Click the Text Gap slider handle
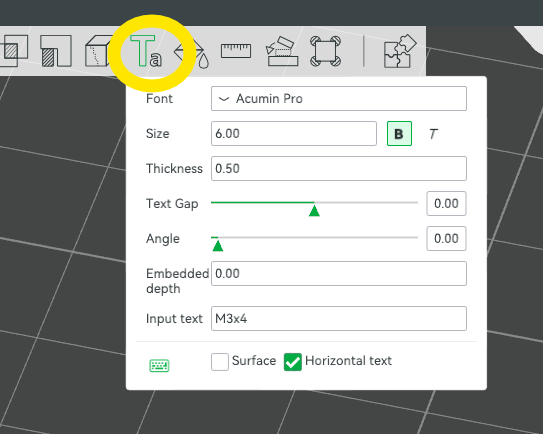Screen dimensions: 543x434 (314, 211)
